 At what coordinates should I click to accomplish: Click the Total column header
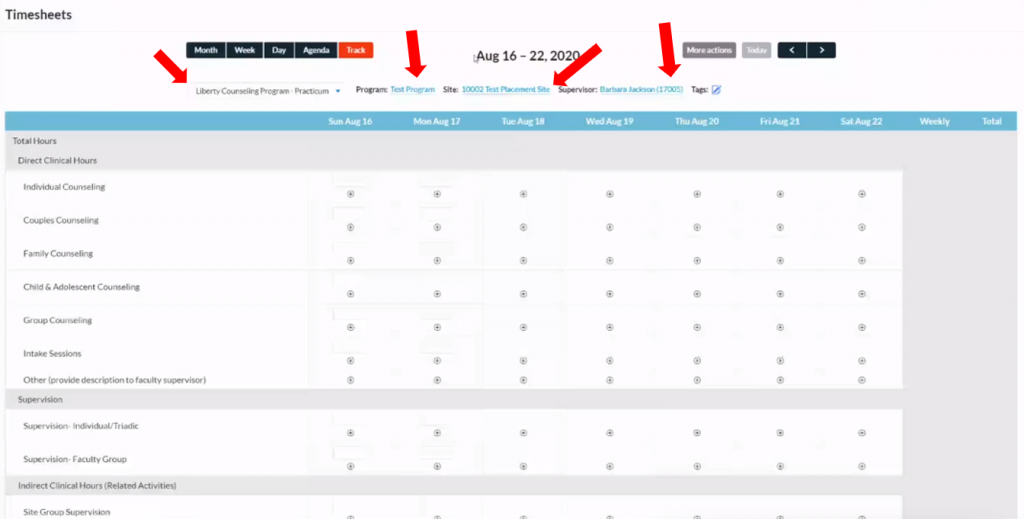tap(991, 121)
